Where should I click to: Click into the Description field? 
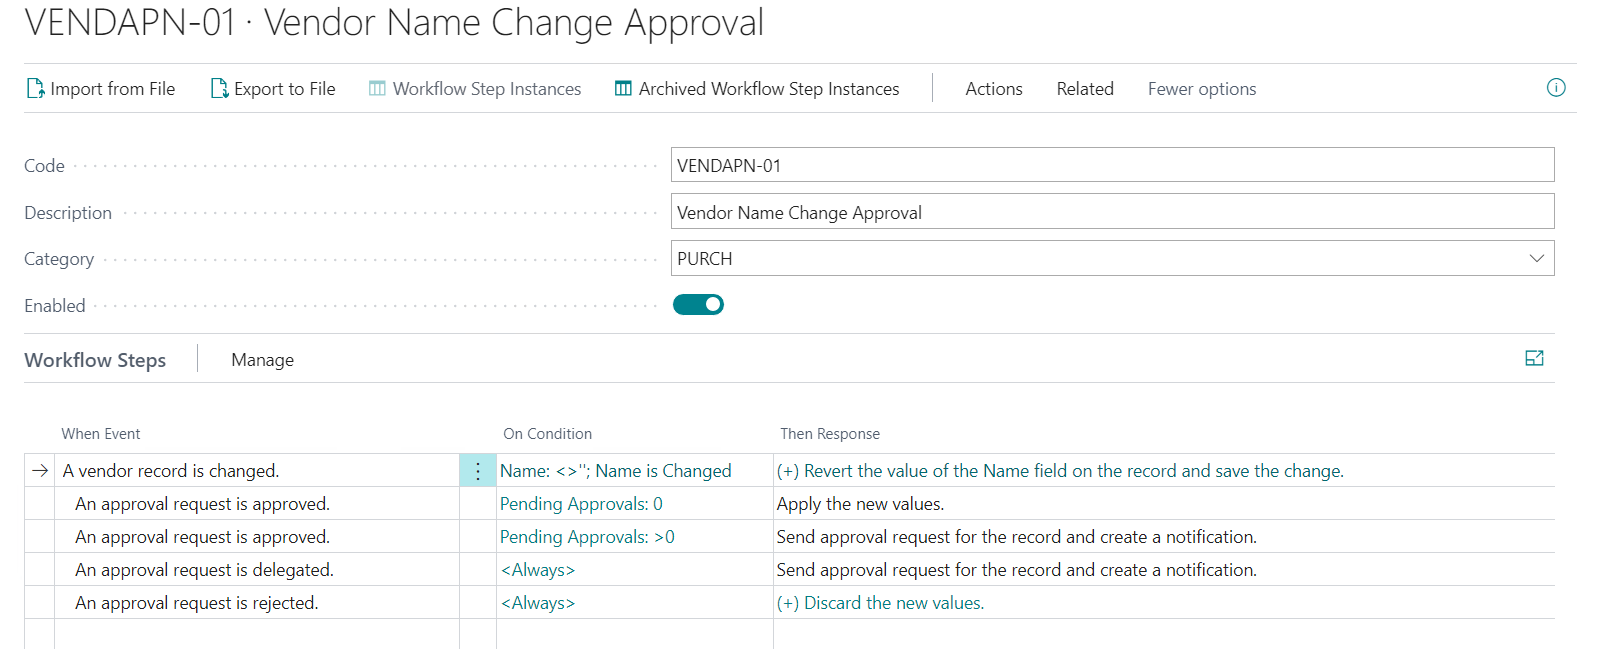[x=1112, y=212]
